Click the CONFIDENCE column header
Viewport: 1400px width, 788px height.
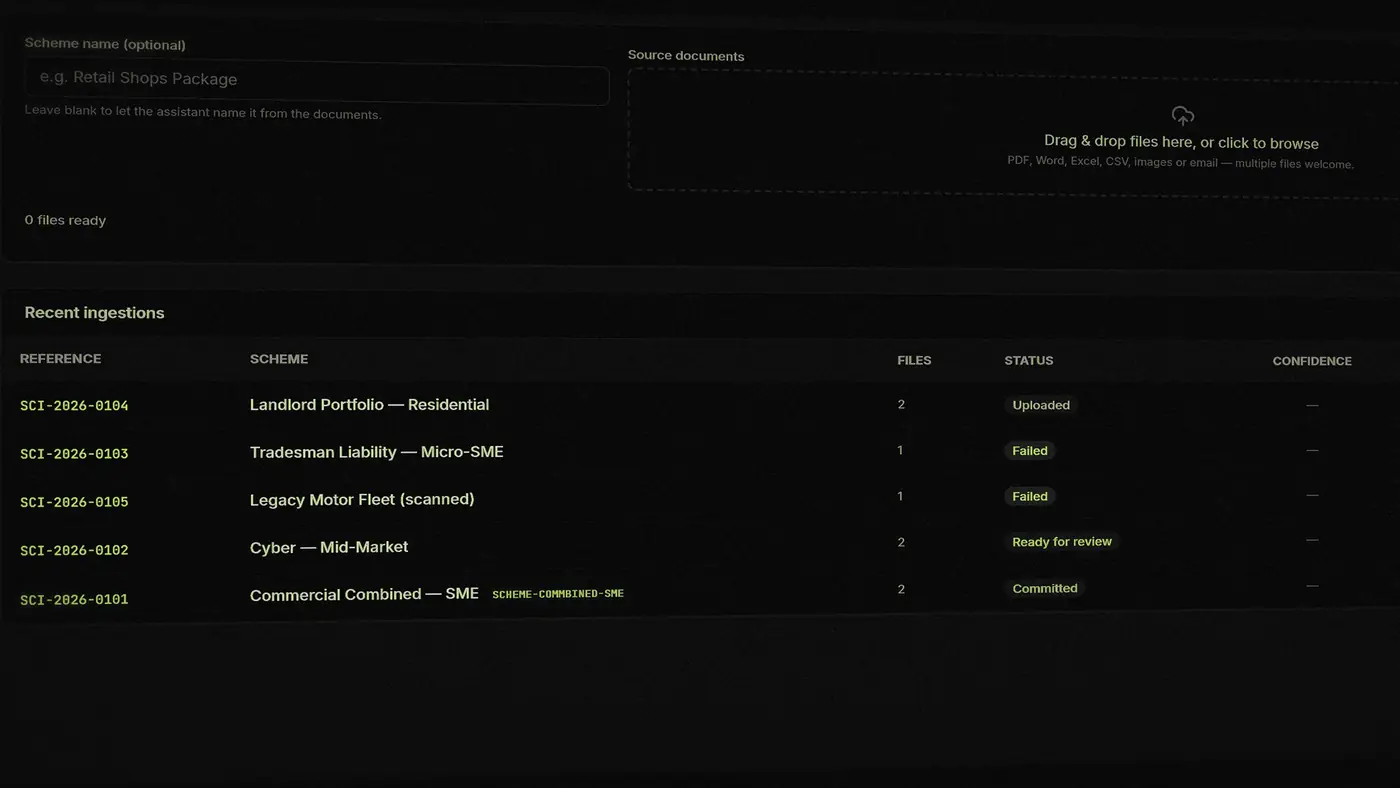(1312, 361)
